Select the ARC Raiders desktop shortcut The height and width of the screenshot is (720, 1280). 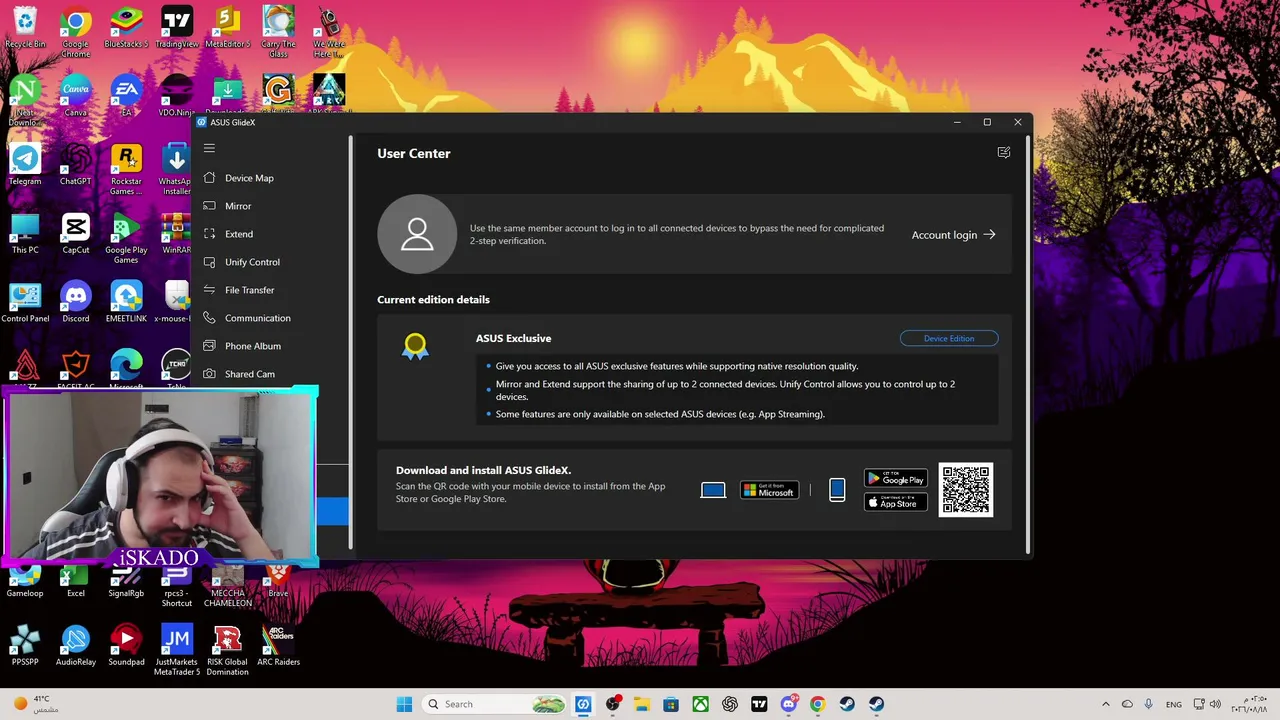click(278, 645)
